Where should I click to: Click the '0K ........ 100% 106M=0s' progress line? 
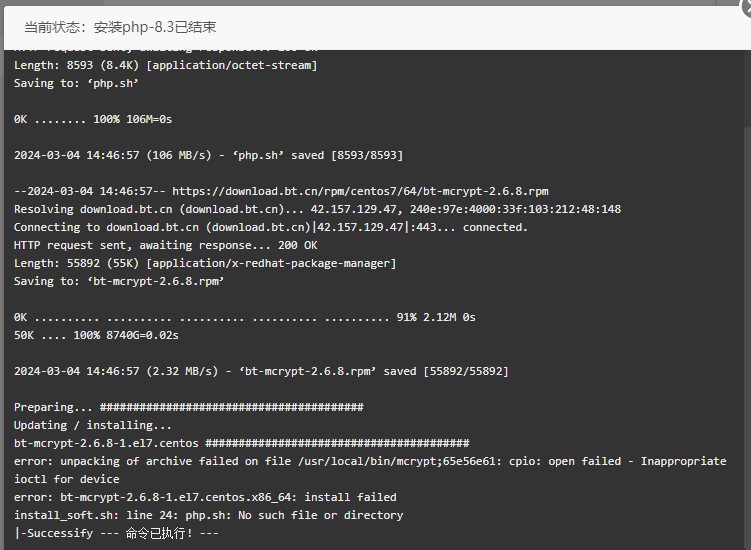pyautogui.click(x=93, y=119)
